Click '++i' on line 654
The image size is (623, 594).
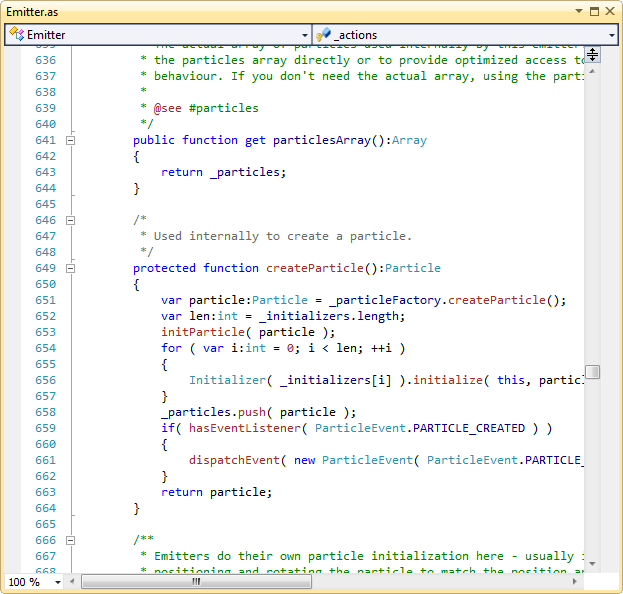pyautogui.click(x=381, y=348)
